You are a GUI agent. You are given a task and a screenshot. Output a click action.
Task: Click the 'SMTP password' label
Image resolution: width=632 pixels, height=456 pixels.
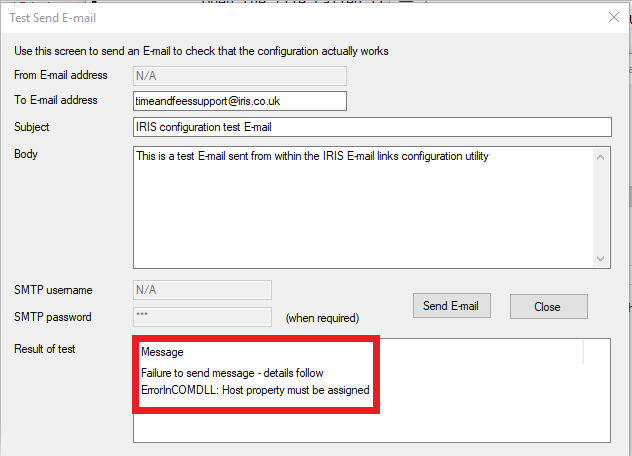click(x=53, y=317)
